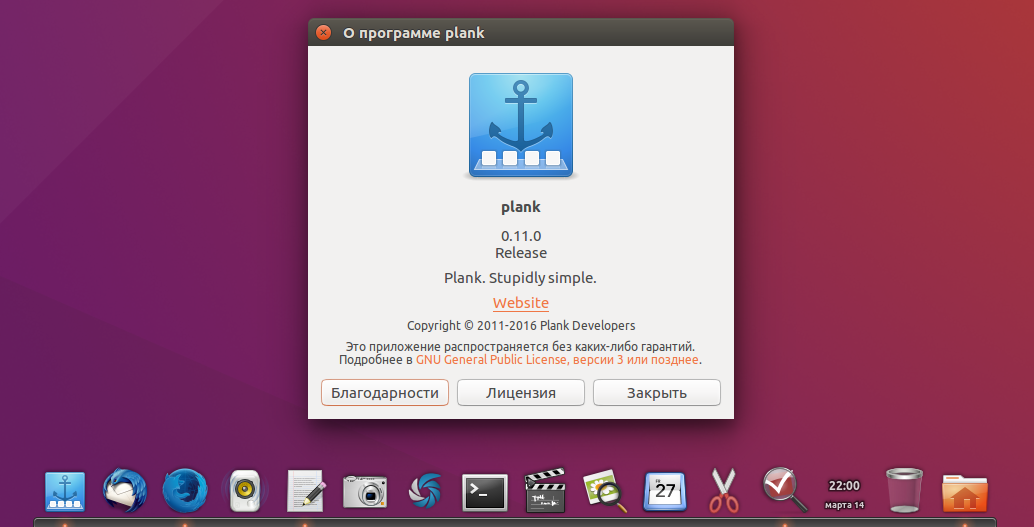Launch the camera screenshot tool

[x=365, y=492]
